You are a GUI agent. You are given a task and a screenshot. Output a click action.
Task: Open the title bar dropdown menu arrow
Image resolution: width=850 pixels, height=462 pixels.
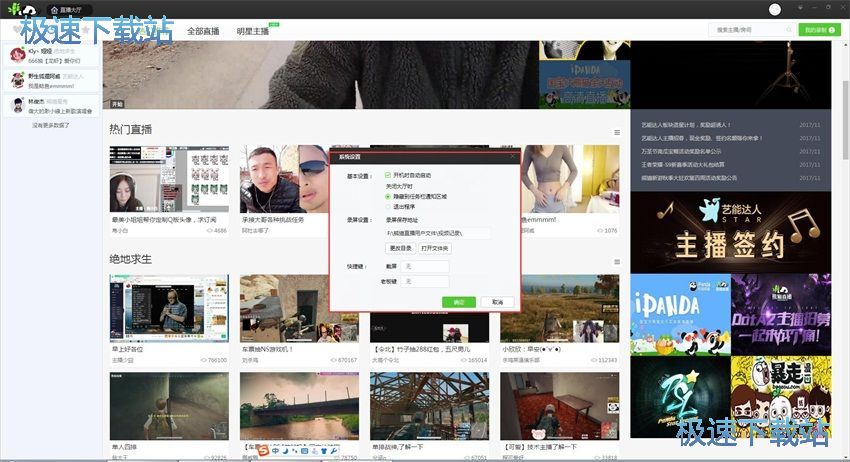800,8
